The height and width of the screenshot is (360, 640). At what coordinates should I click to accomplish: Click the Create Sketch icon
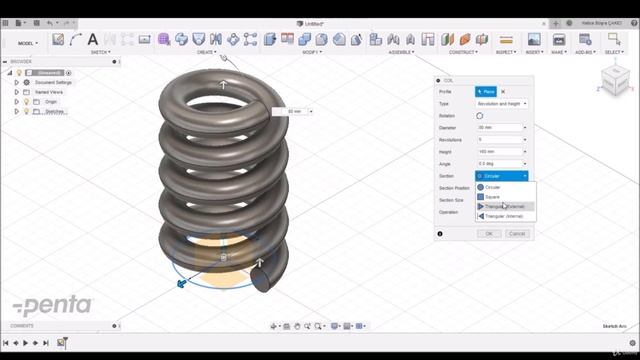point(58,40)
